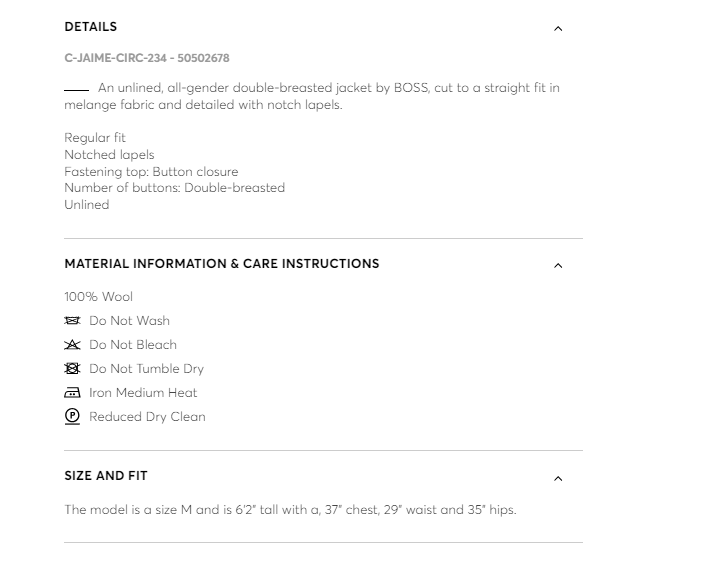Screen dimensions: 706x567
Task: Click the Do Not Tumble Dry icon
Action: (x=72, y=369)
